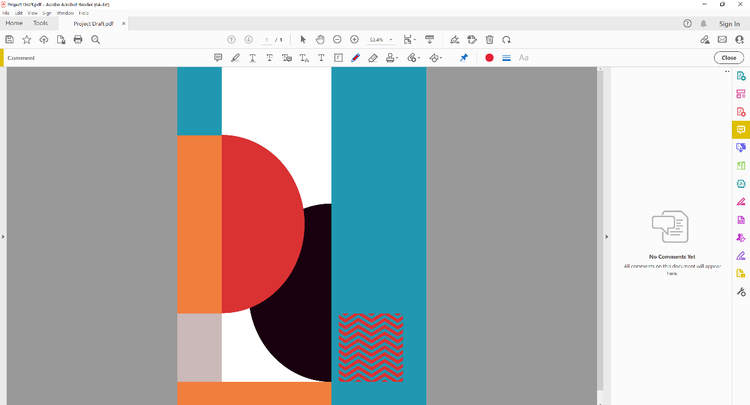The height and width of the screenshot is (405, 750).
Task: Click Sign In
Action: tap(729, 23)
